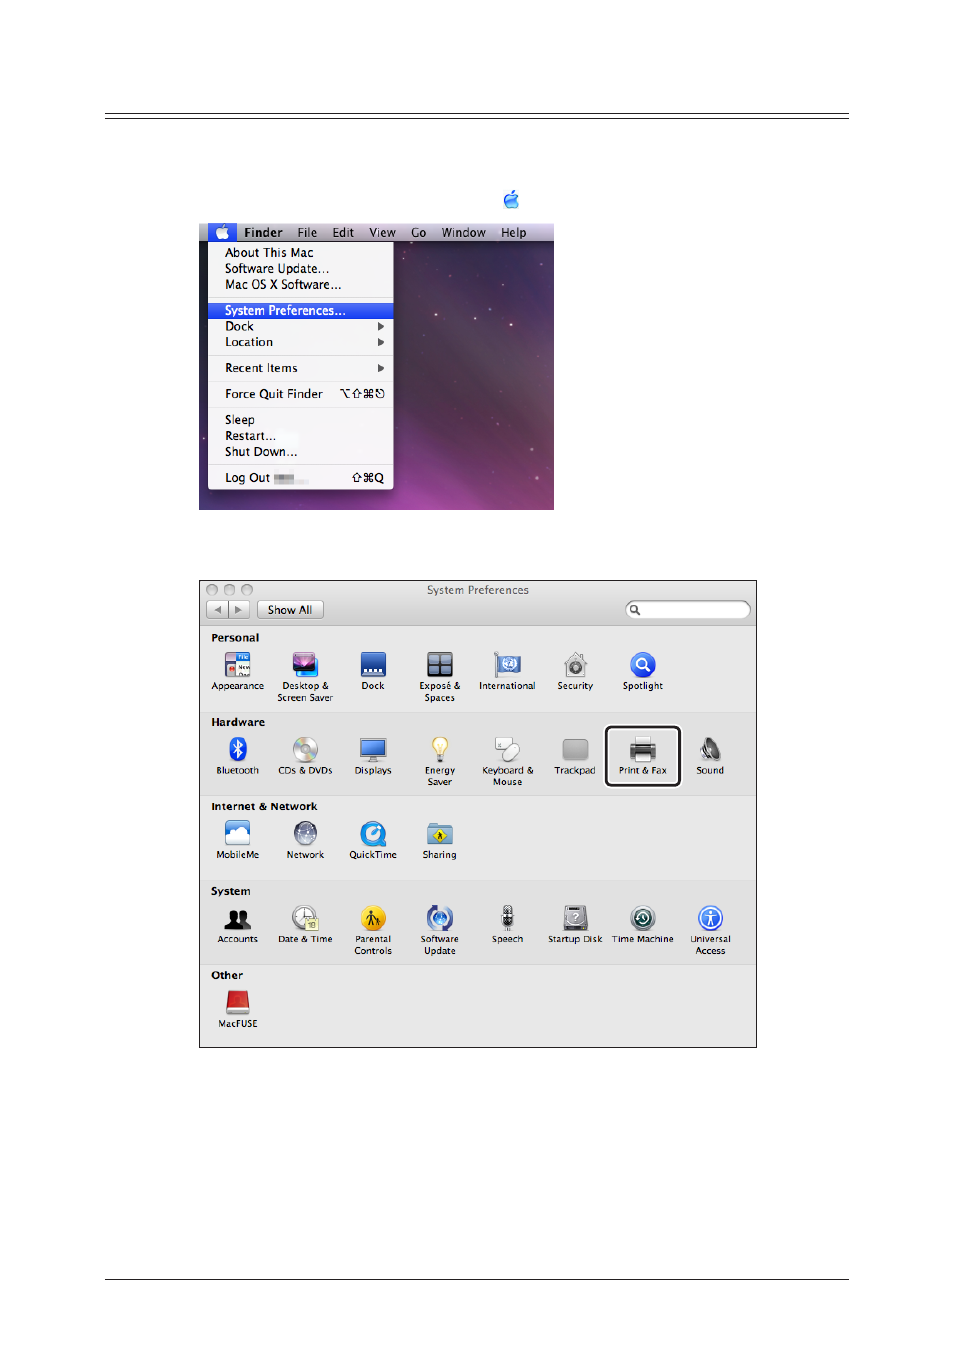
Task: Click the forward arrow in System Preferences
Action: tap(238, 610)
